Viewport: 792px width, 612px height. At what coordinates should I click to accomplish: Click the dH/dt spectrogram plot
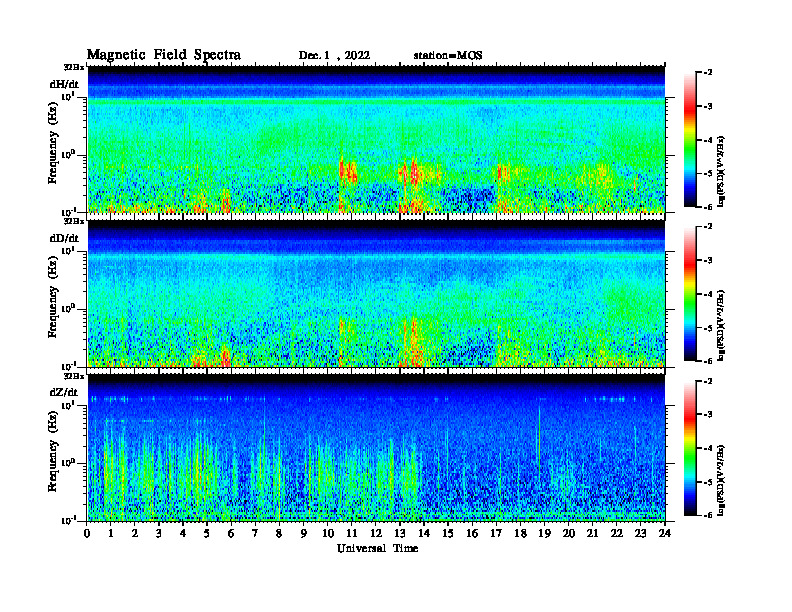pyautogui.click(x=376, y=139)
